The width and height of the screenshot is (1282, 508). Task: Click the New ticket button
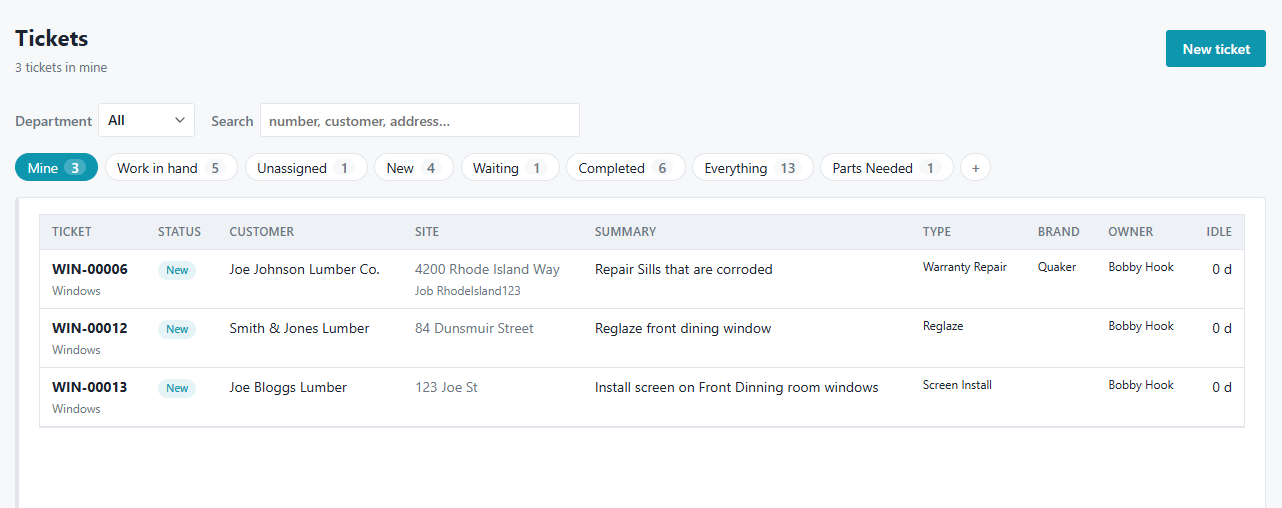click(x=1216, y=49)
